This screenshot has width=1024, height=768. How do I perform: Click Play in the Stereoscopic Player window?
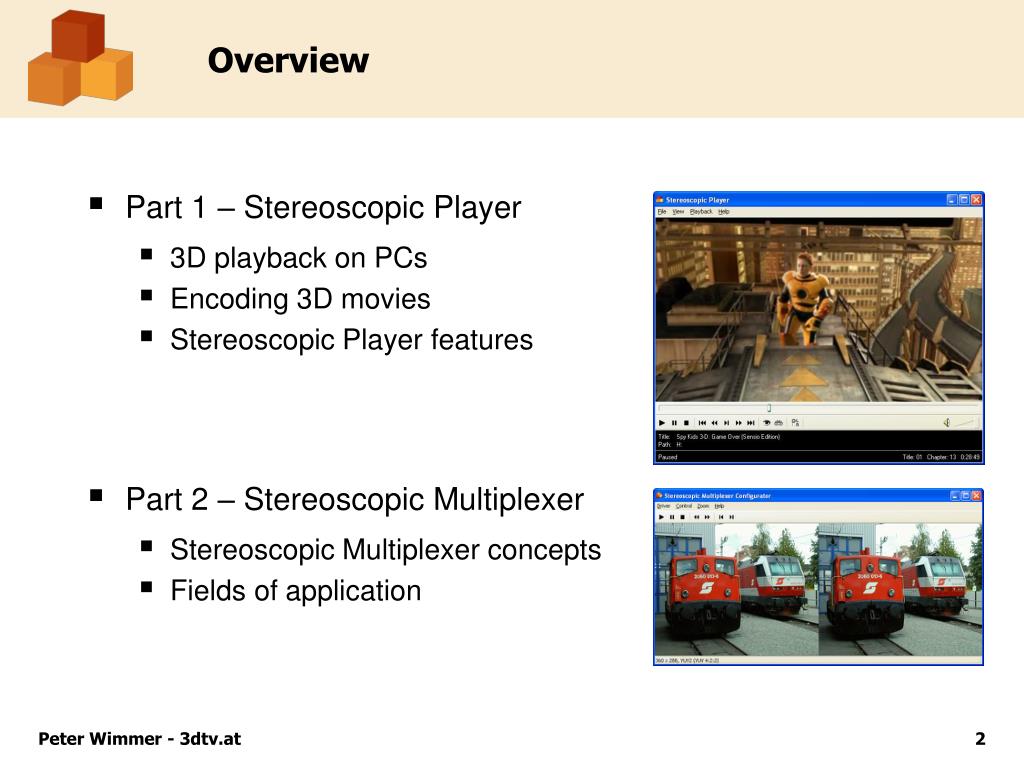click(x=662, y=423)
